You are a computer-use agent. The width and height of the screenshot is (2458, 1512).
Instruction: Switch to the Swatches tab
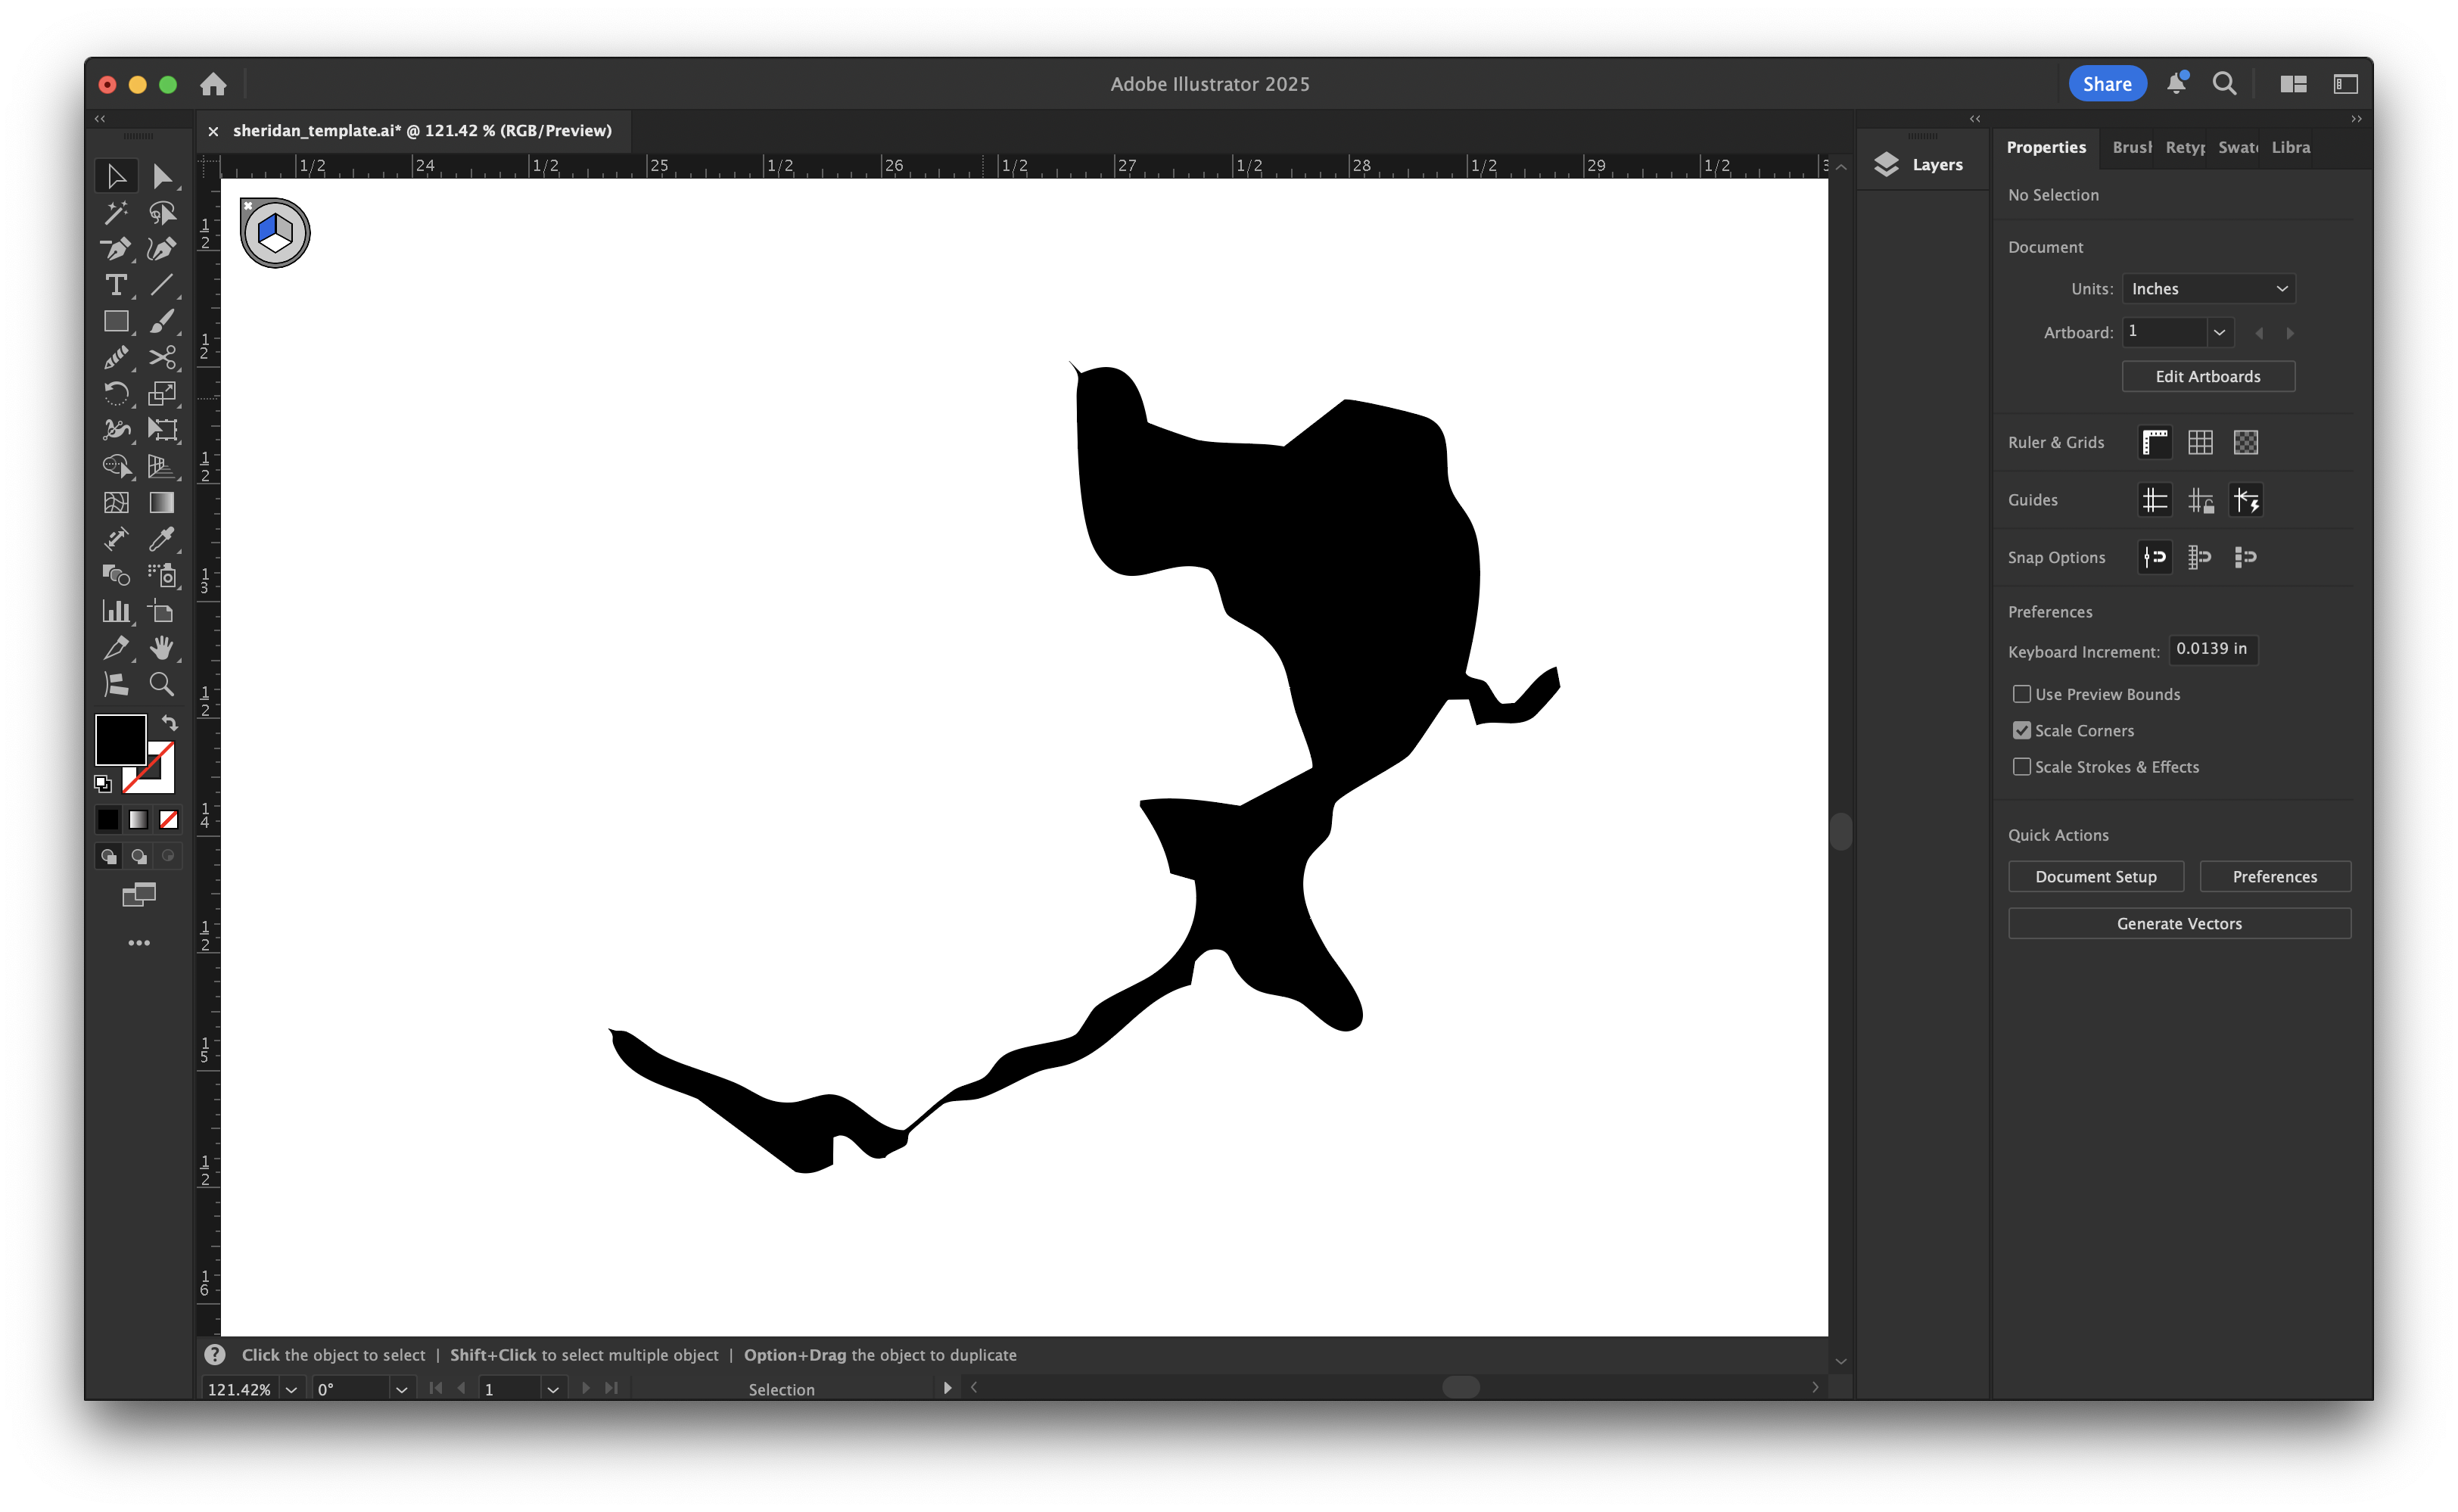coord(2238,147)
